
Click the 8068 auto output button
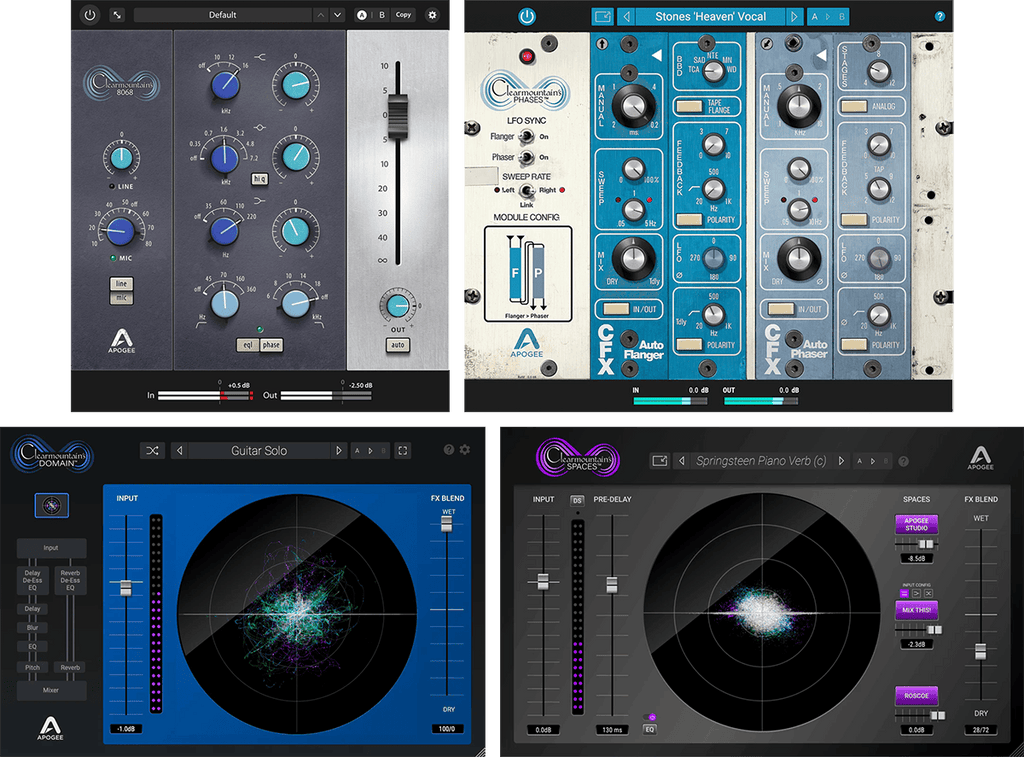(398, 344)
